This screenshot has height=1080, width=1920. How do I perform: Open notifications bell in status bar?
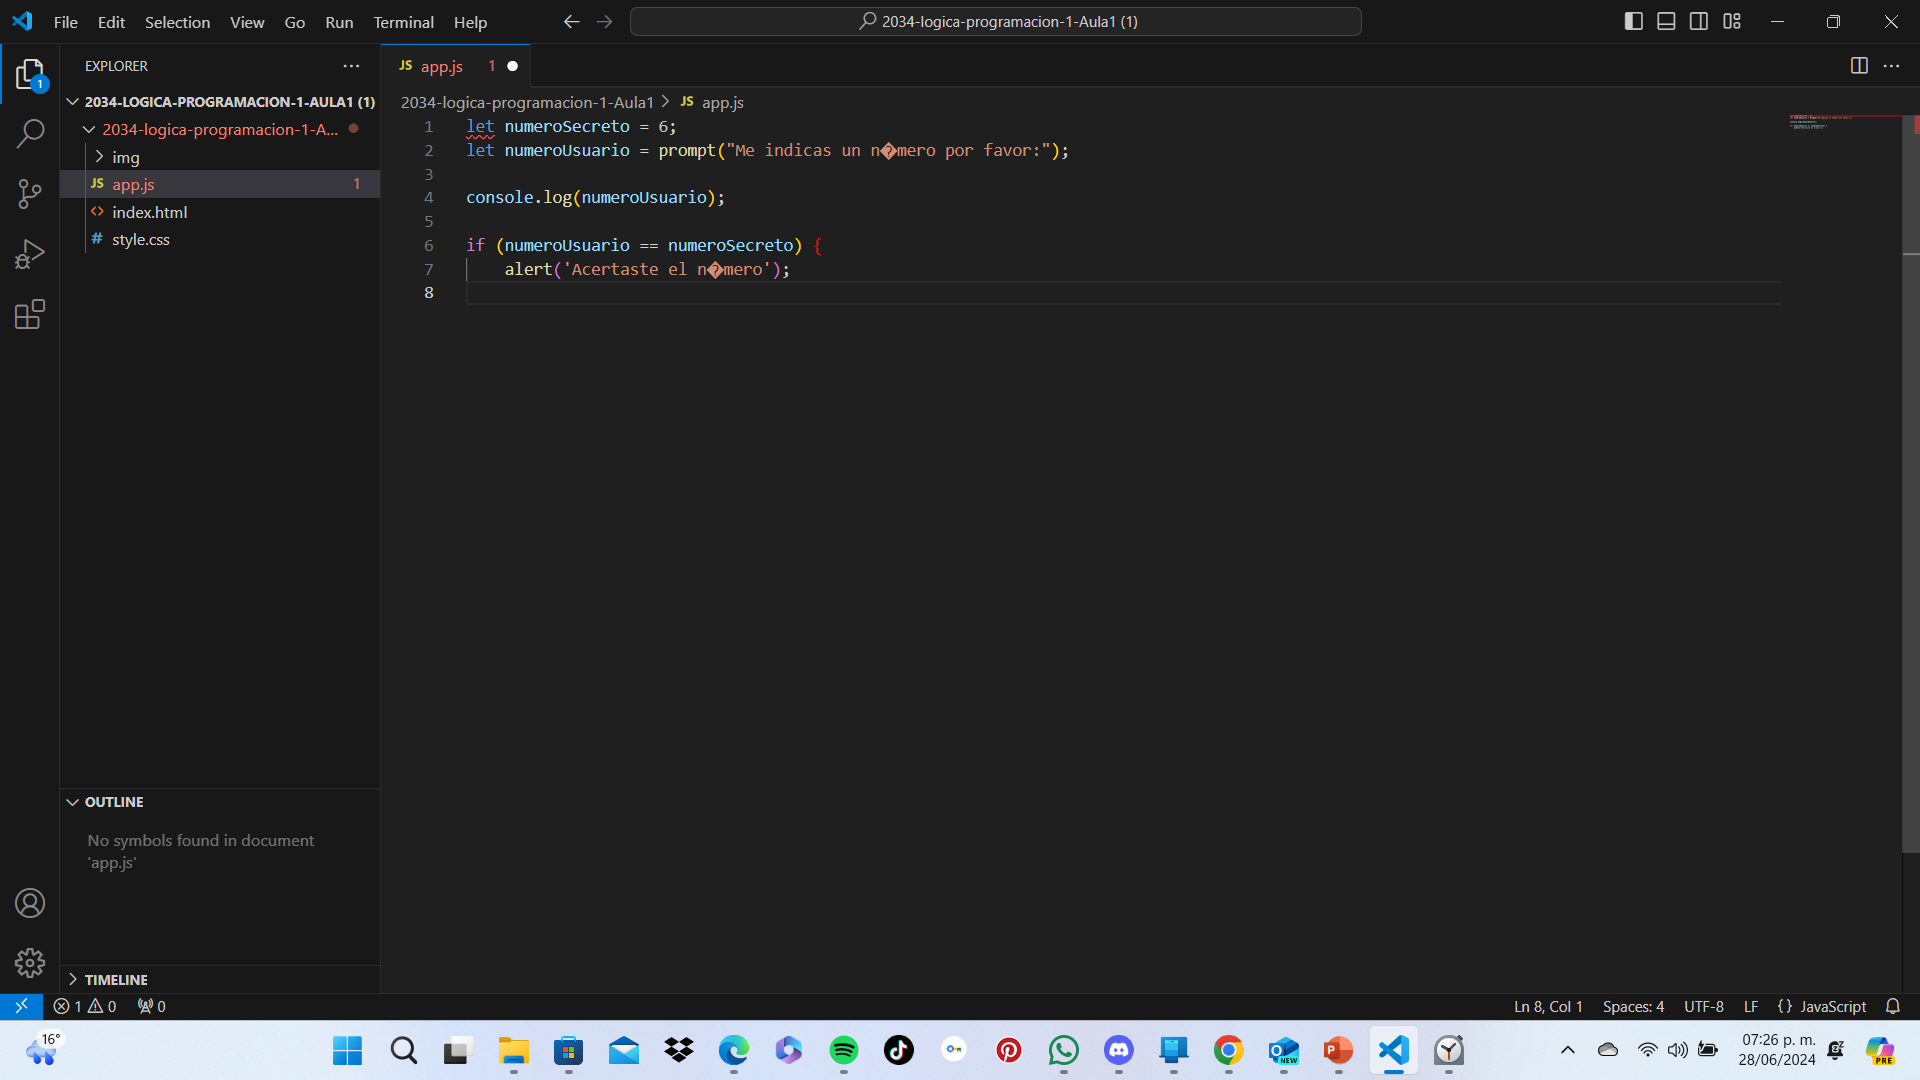click(x=1893, y=1006)
